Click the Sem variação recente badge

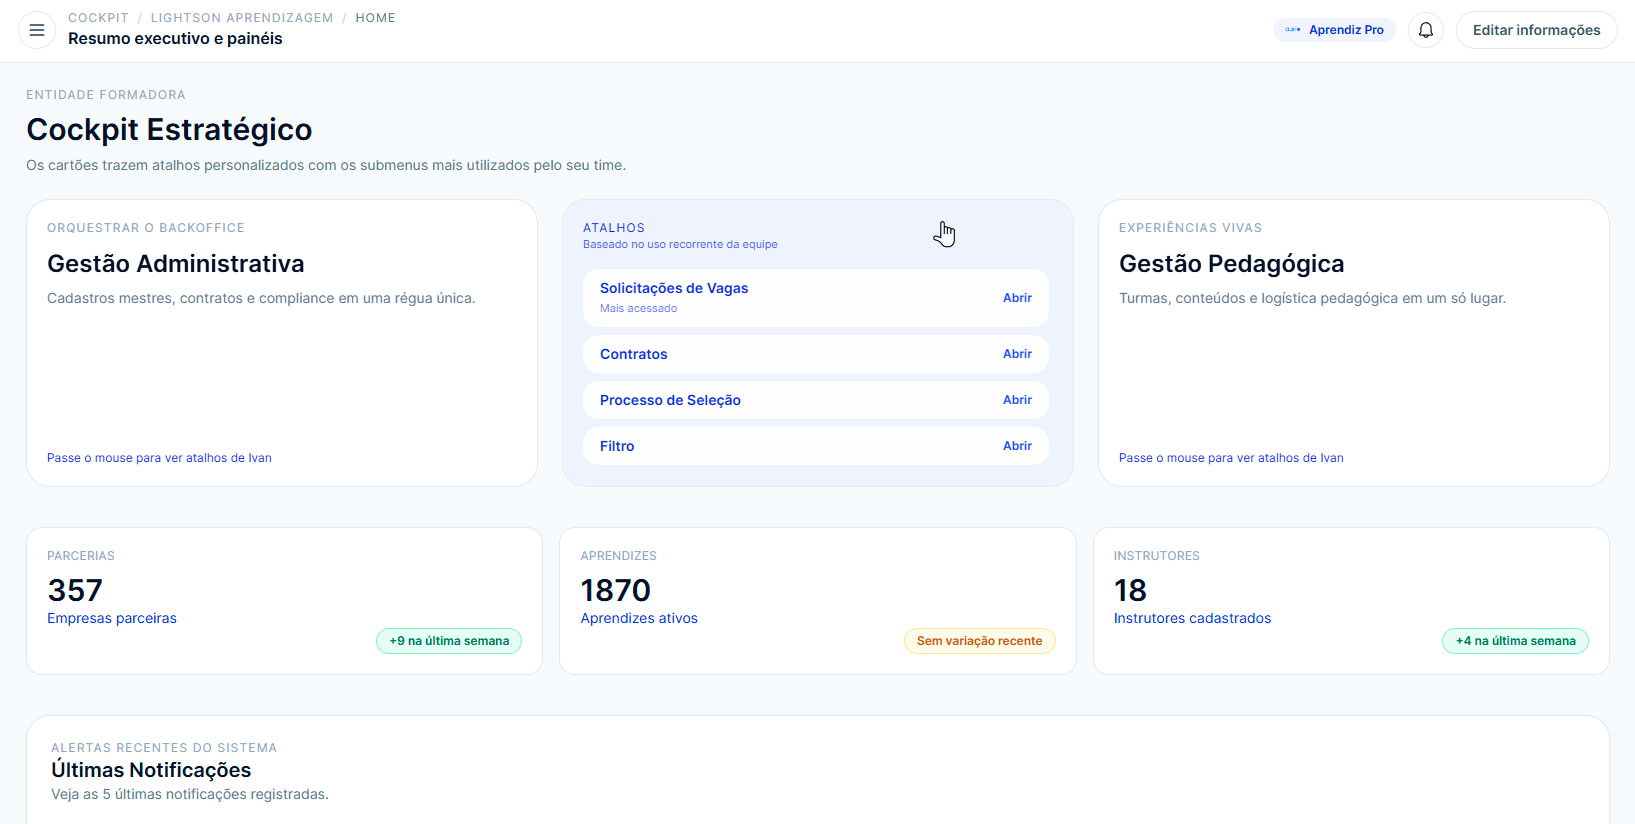tap(979, 641)
